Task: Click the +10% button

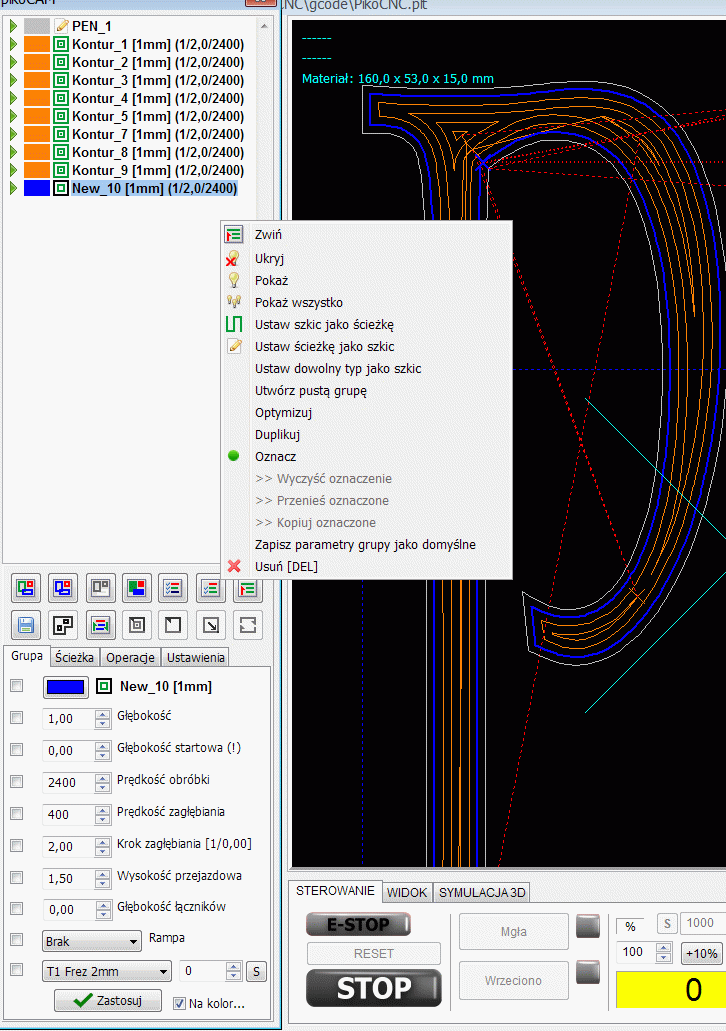Action: pos(702,953)
